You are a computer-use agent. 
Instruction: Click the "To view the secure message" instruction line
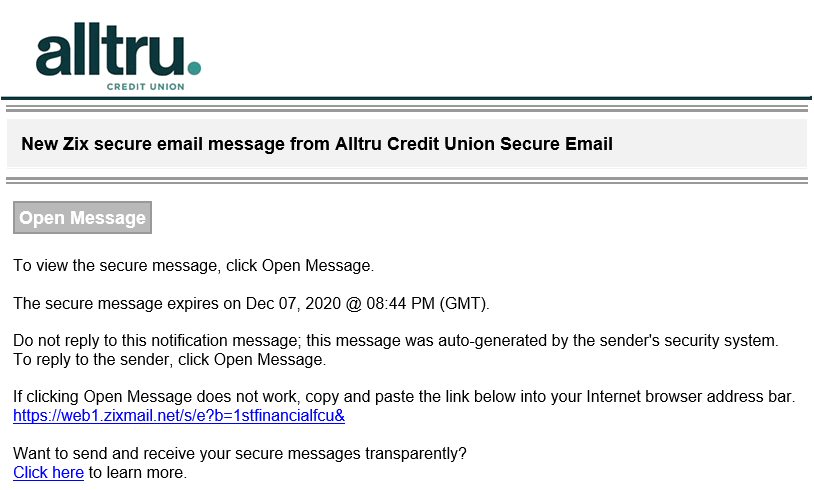pos(194,266)
